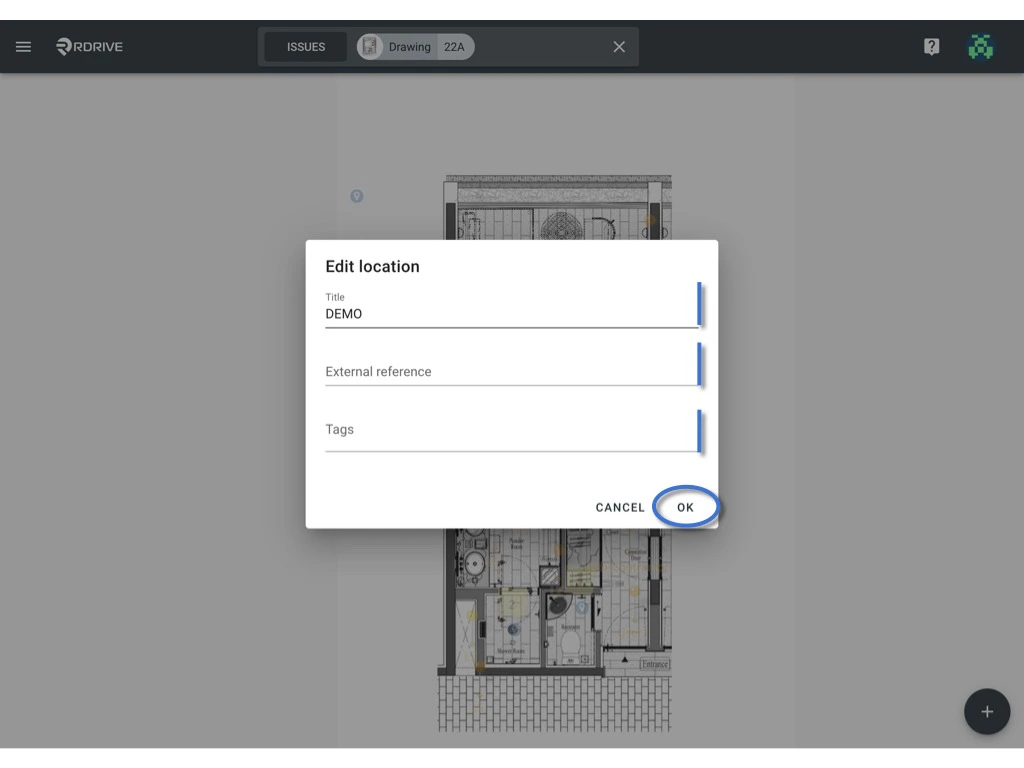Click OK to save the location
This screenshot has width=1024, height=768.
(686, 507)
